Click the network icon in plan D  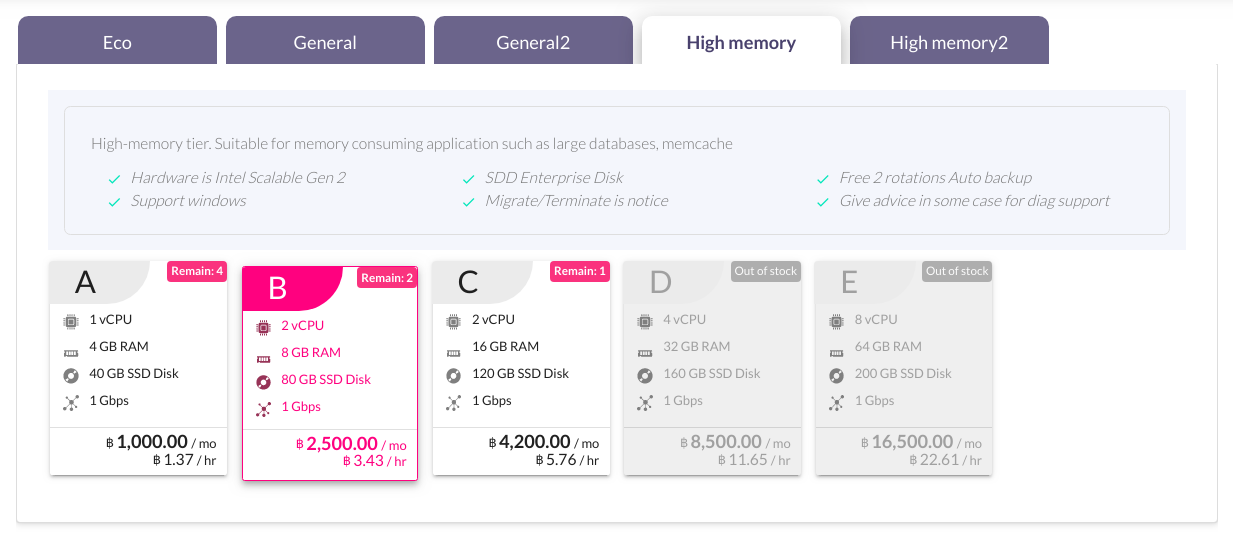644,401
